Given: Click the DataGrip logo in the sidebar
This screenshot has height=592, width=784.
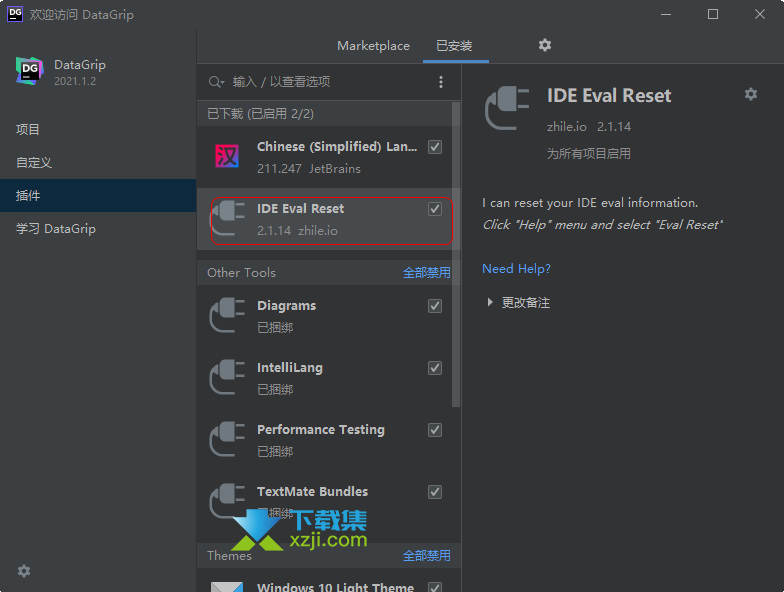Looking at the screenshot, I should tap(30, 71).
